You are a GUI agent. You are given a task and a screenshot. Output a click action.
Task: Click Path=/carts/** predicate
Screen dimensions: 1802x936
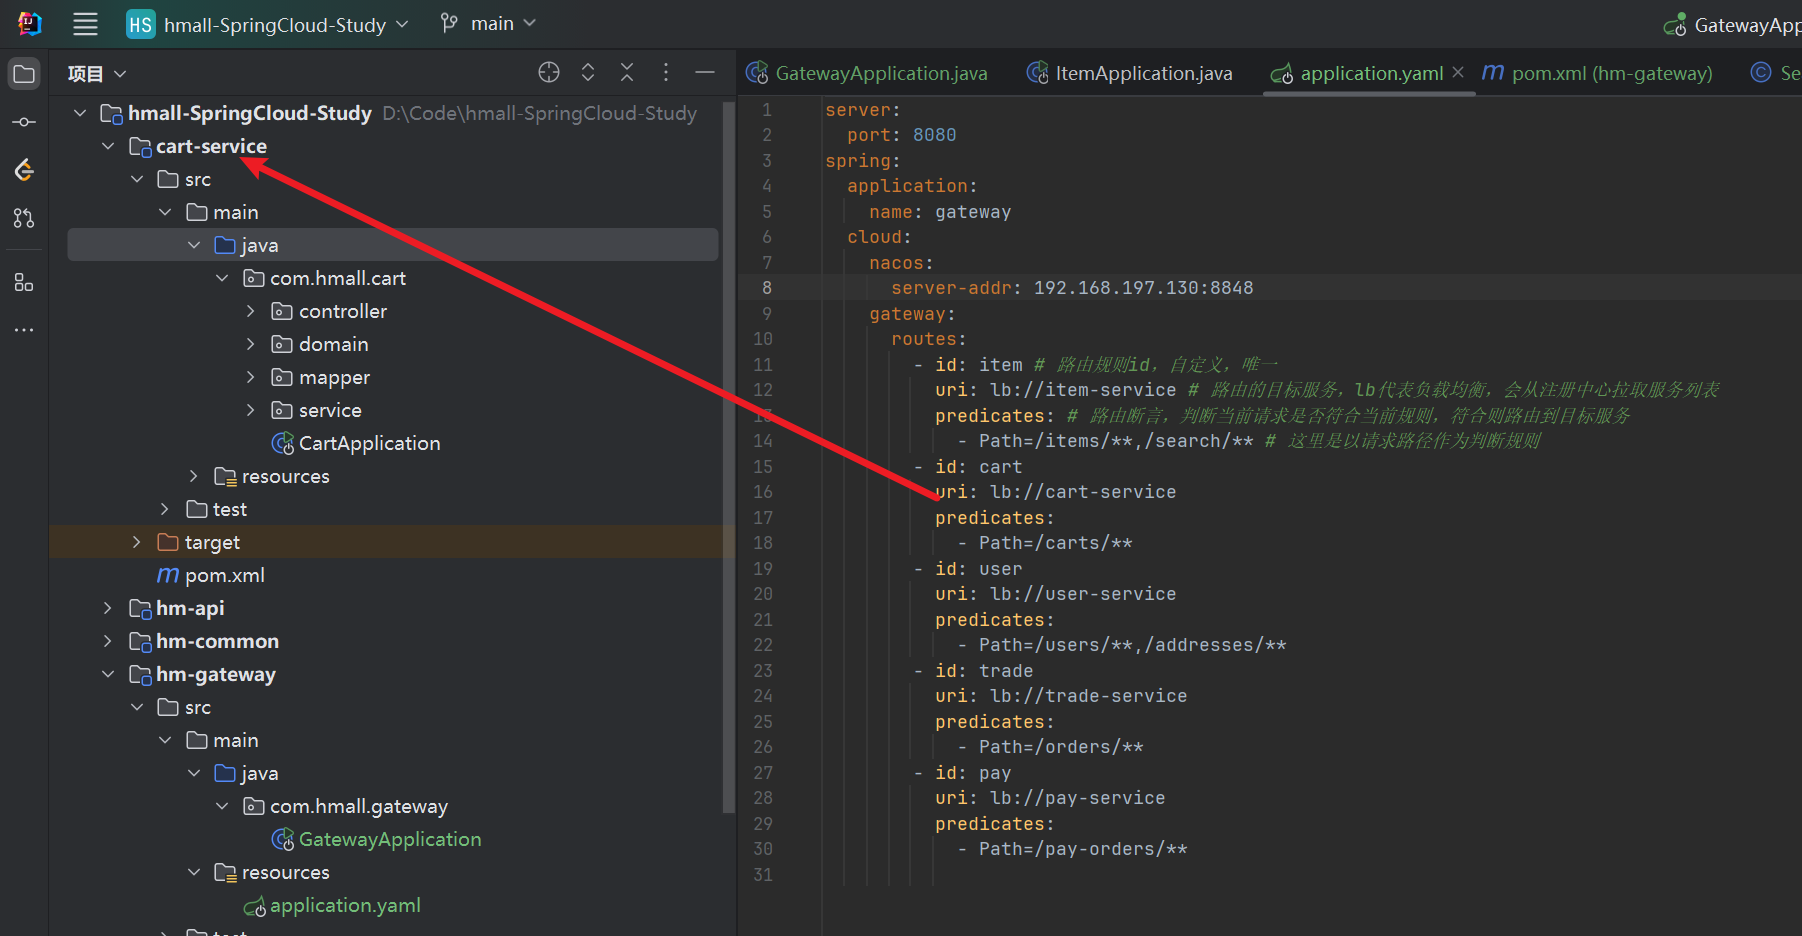point(1055,543)
